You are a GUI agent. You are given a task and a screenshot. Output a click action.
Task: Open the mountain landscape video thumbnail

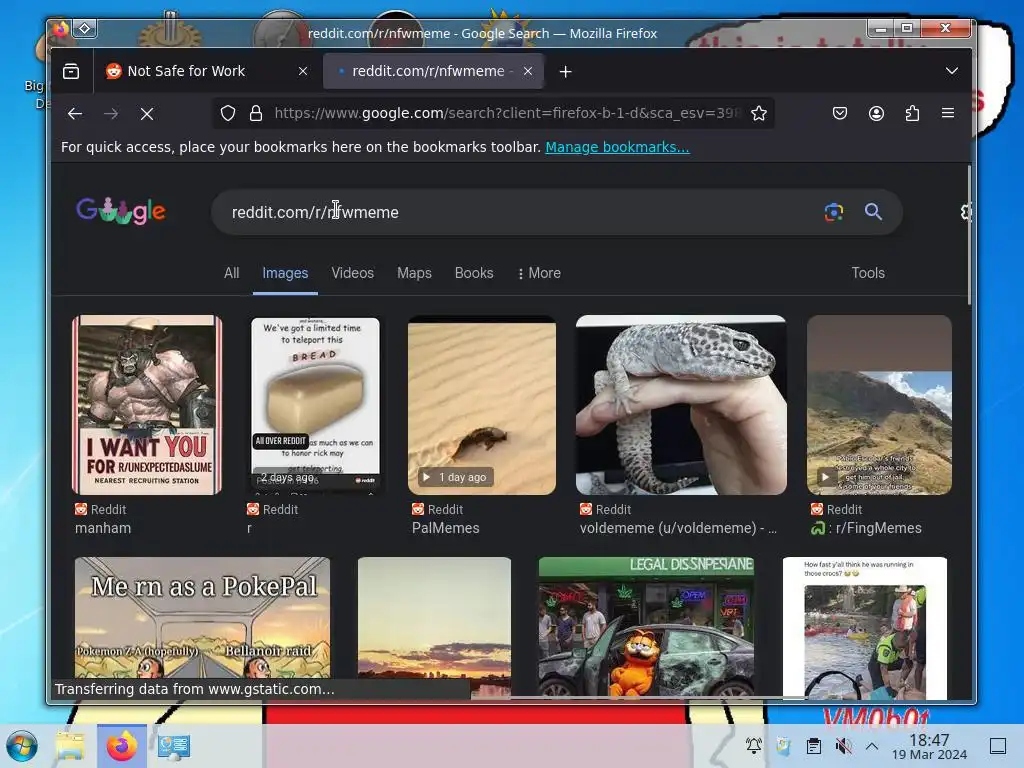pyautogui.click(x=879, y=405)
